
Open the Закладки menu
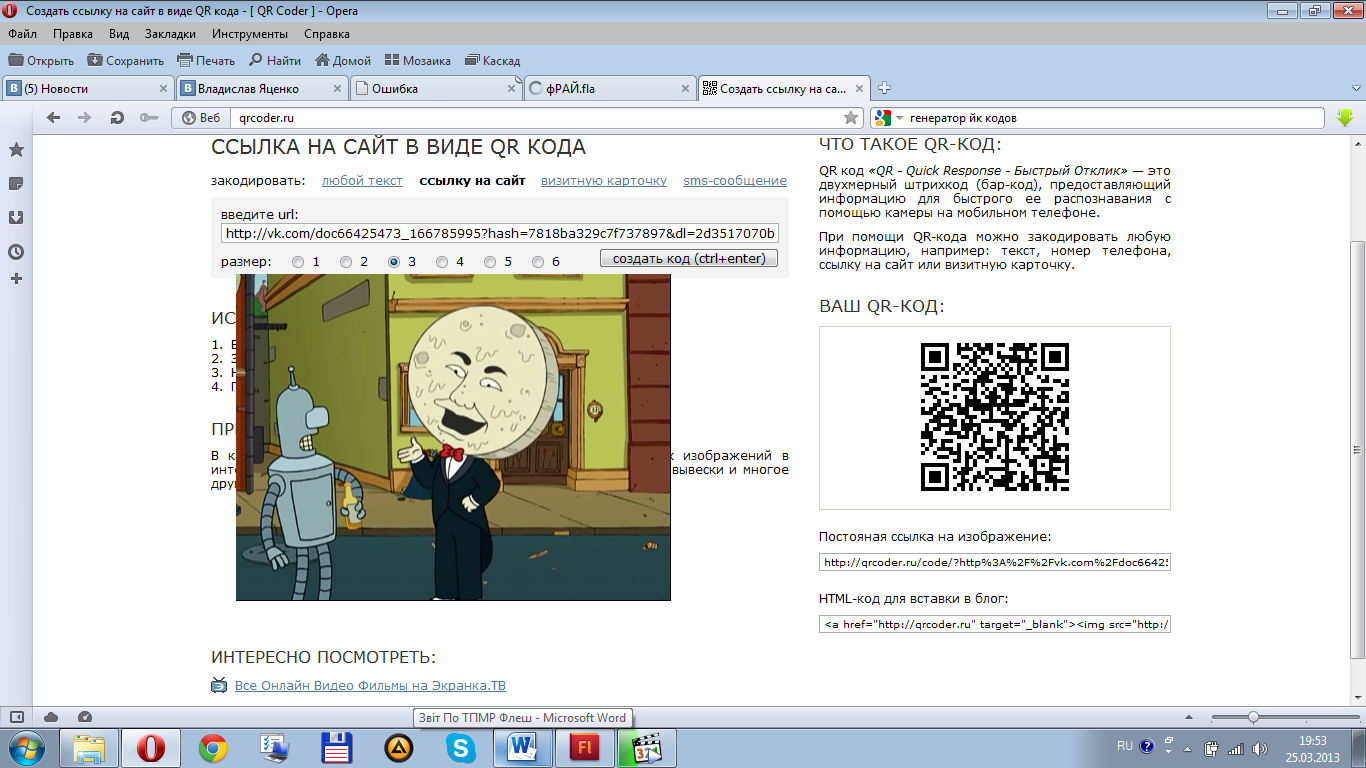[170, 34]
